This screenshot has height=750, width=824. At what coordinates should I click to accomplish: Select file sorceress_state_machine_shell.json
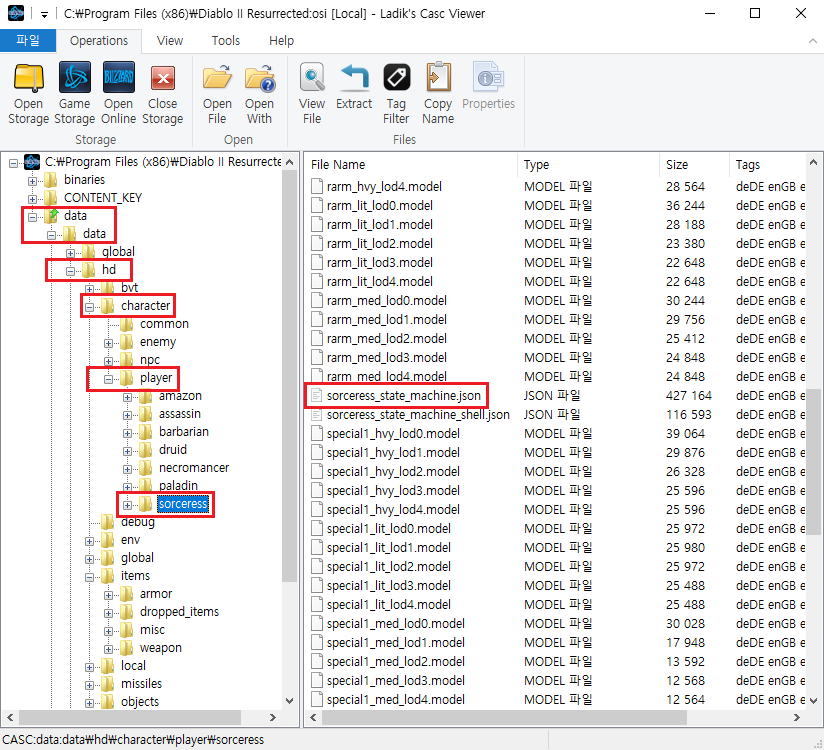point(418,414)
